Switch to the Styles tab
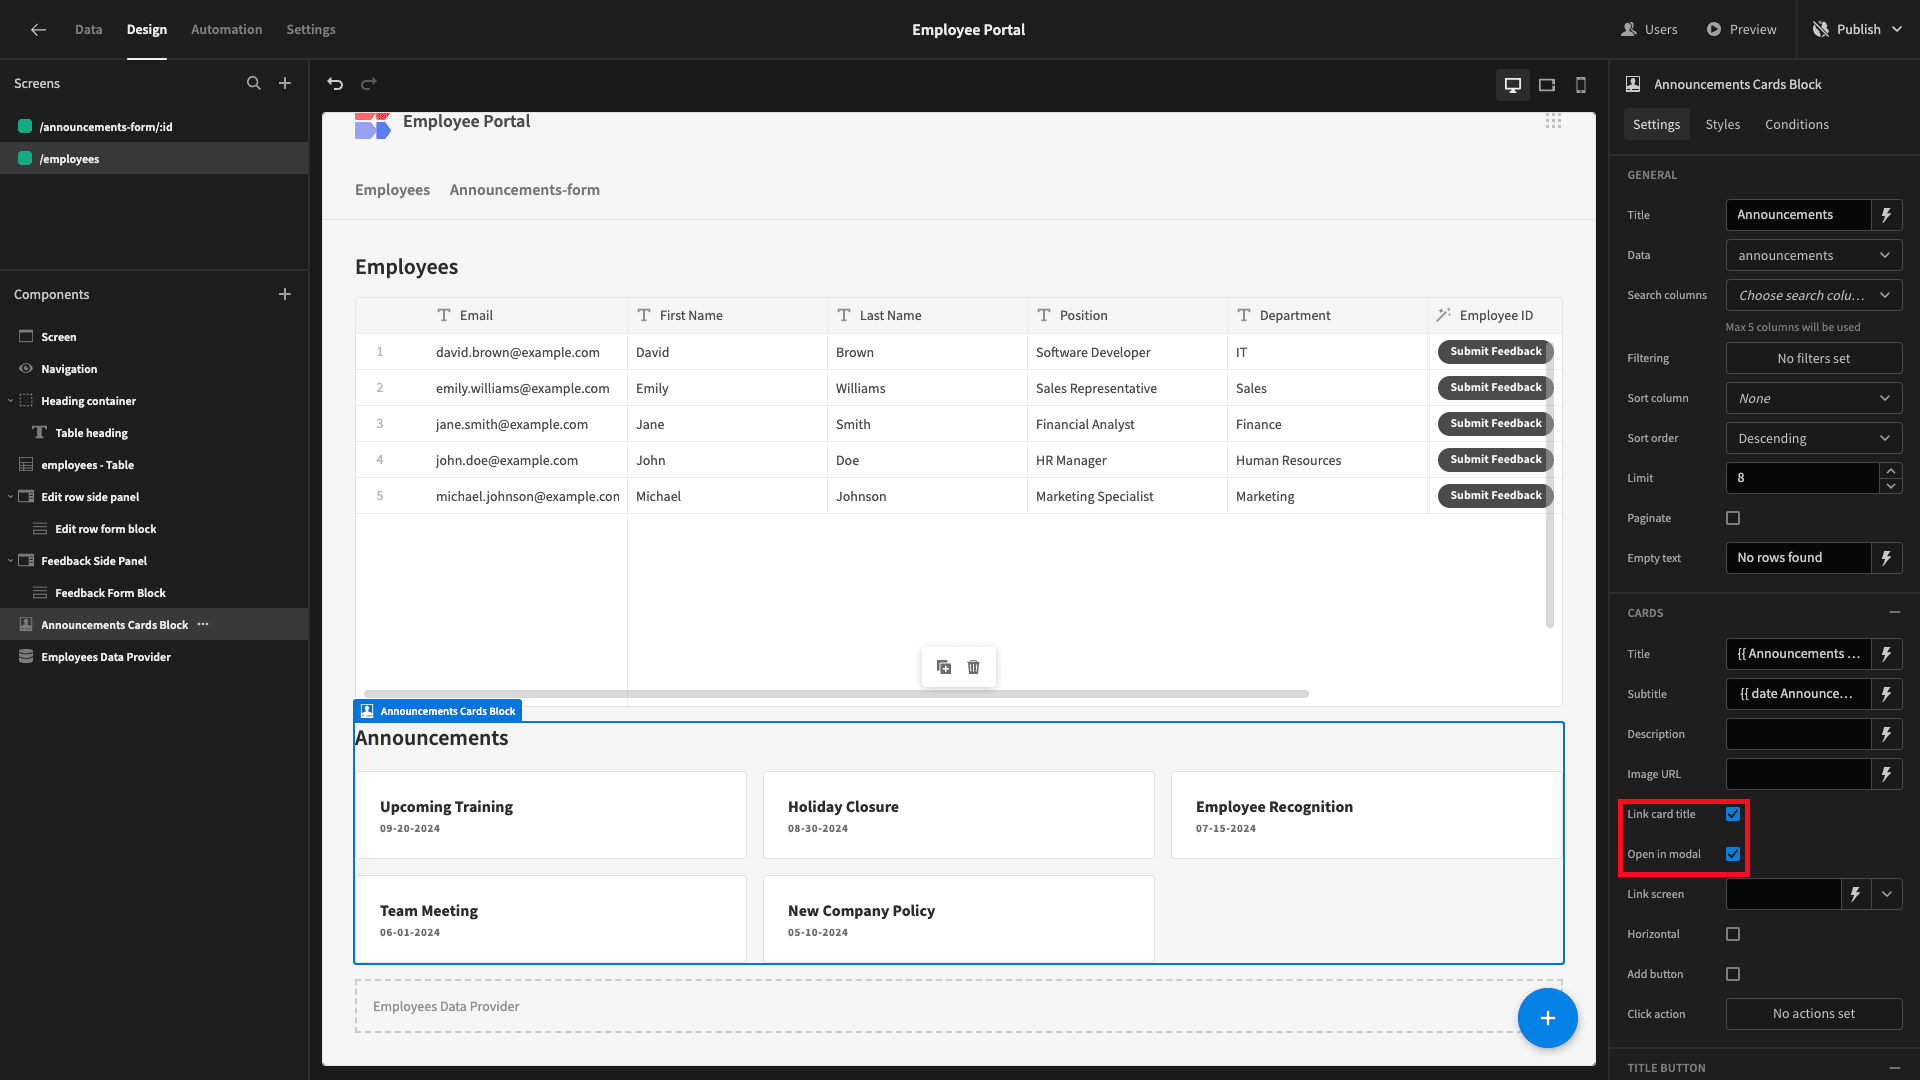 click(x=1722, y=124)
